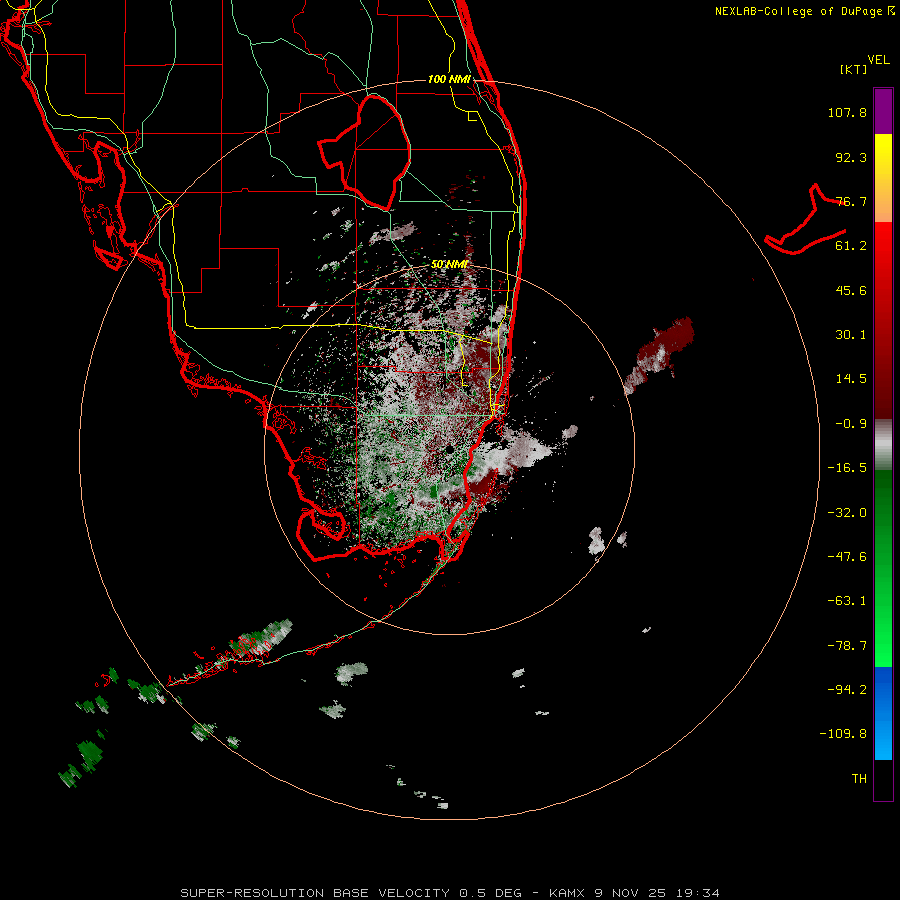The height and width of the screenshot is (900, 900).
Task: Pick the purple segment of the velocity scale
Action: pos(883,112)
